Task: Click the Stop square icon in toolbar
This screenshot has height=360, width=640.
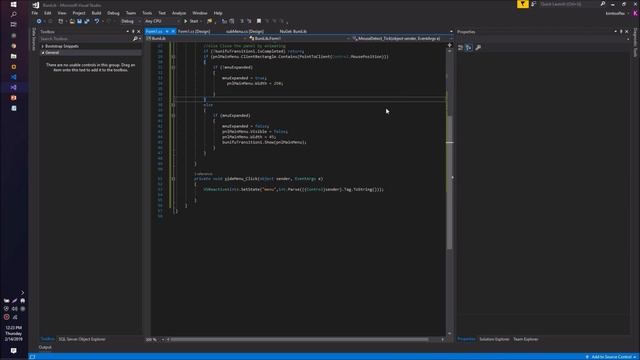Action: click(x=259, y=21)
